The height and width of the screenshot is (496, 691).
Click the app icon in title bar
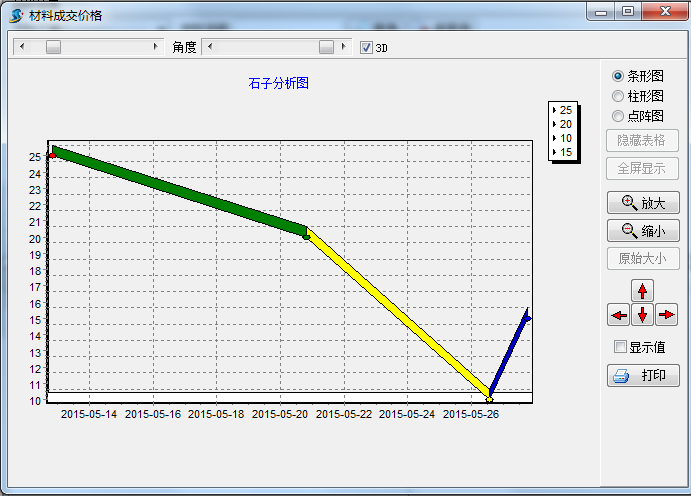pos(15,15)
